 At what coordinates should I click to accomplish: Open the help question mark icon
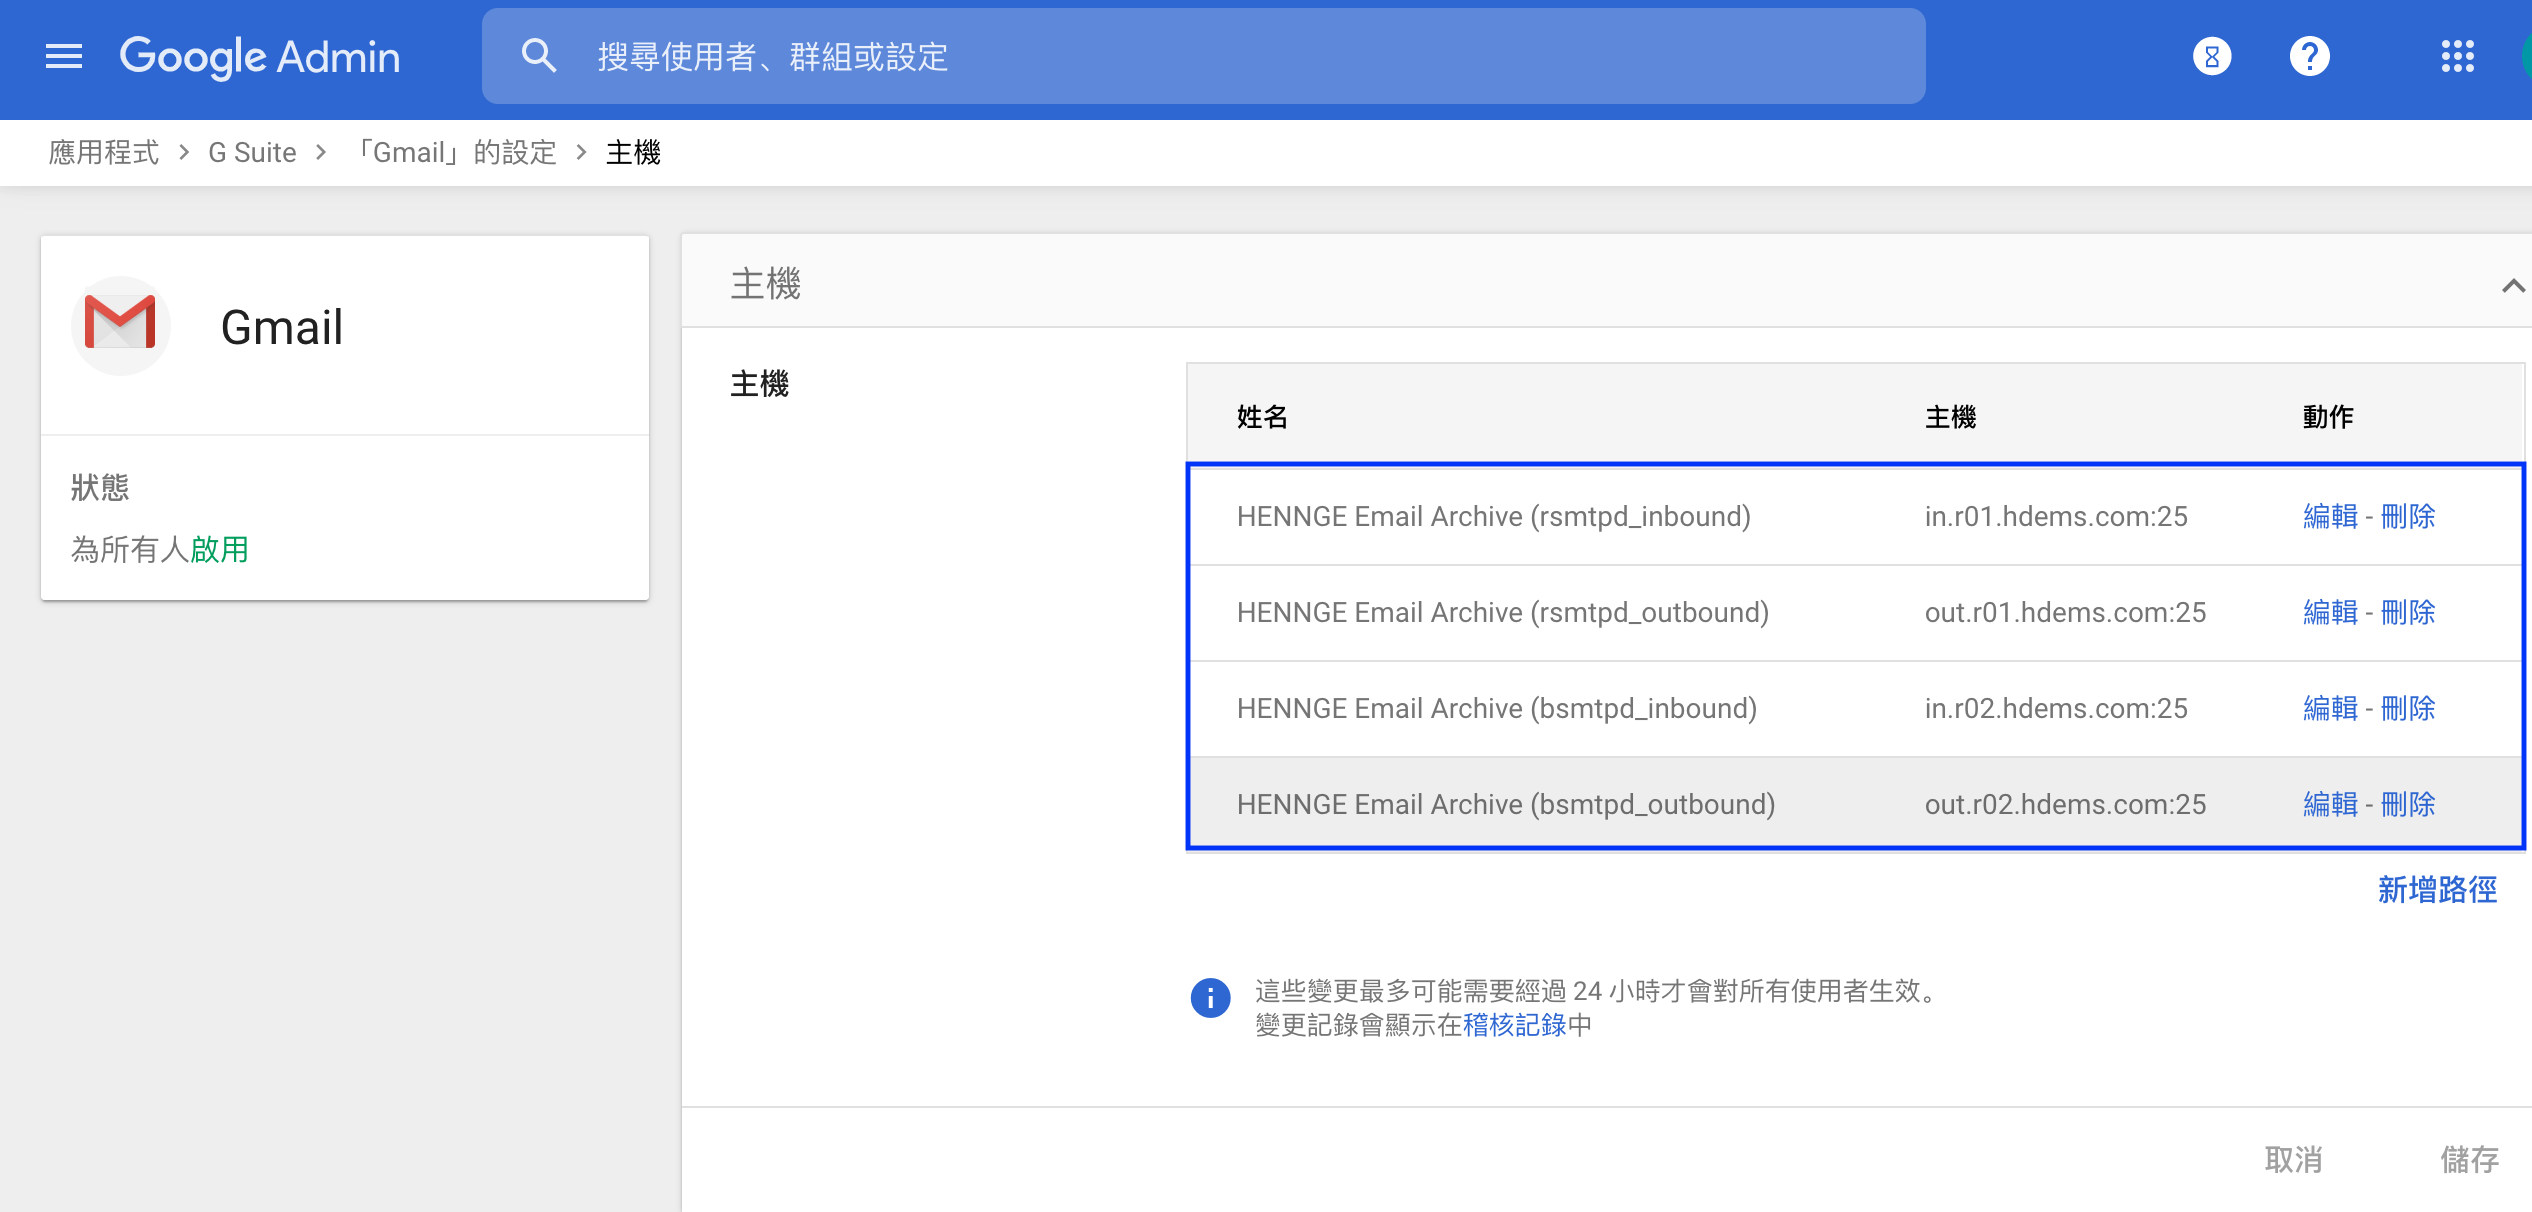click(2310, 56)
